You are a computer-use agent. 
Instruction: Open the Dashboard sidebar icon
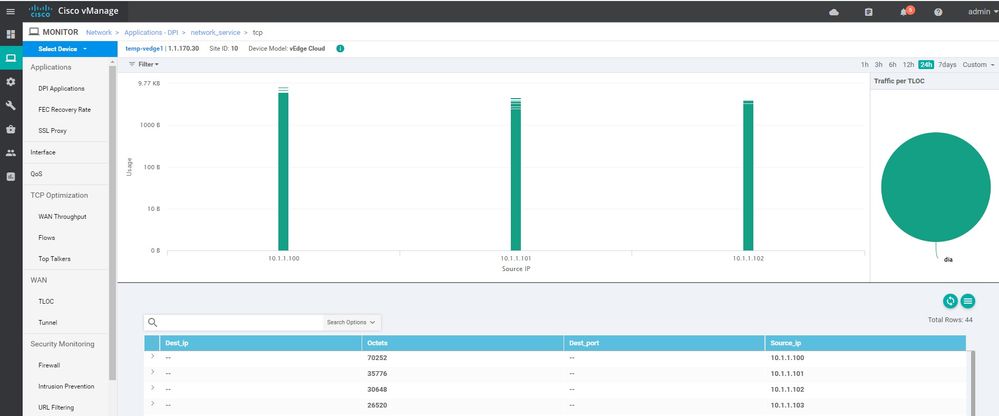(x=11, y=34)
